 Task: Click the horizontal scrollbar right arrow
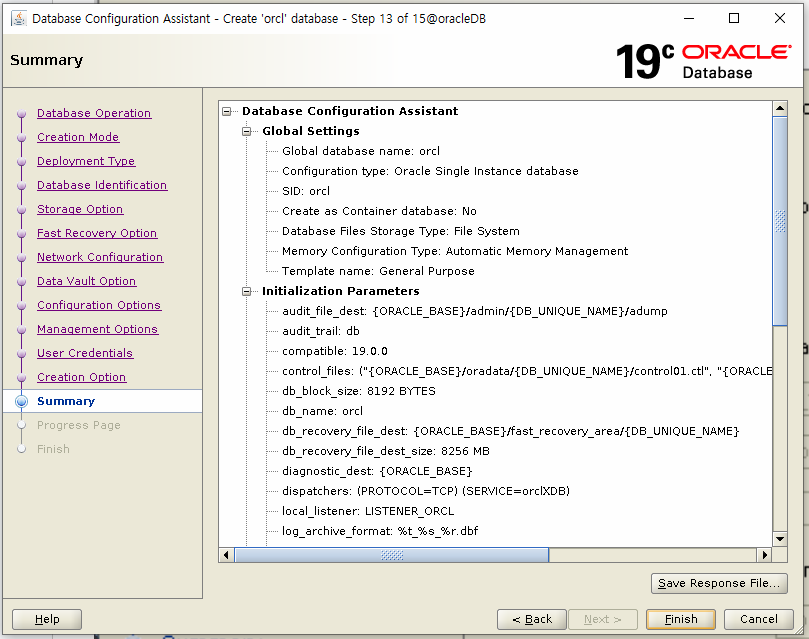click(765, 555)
